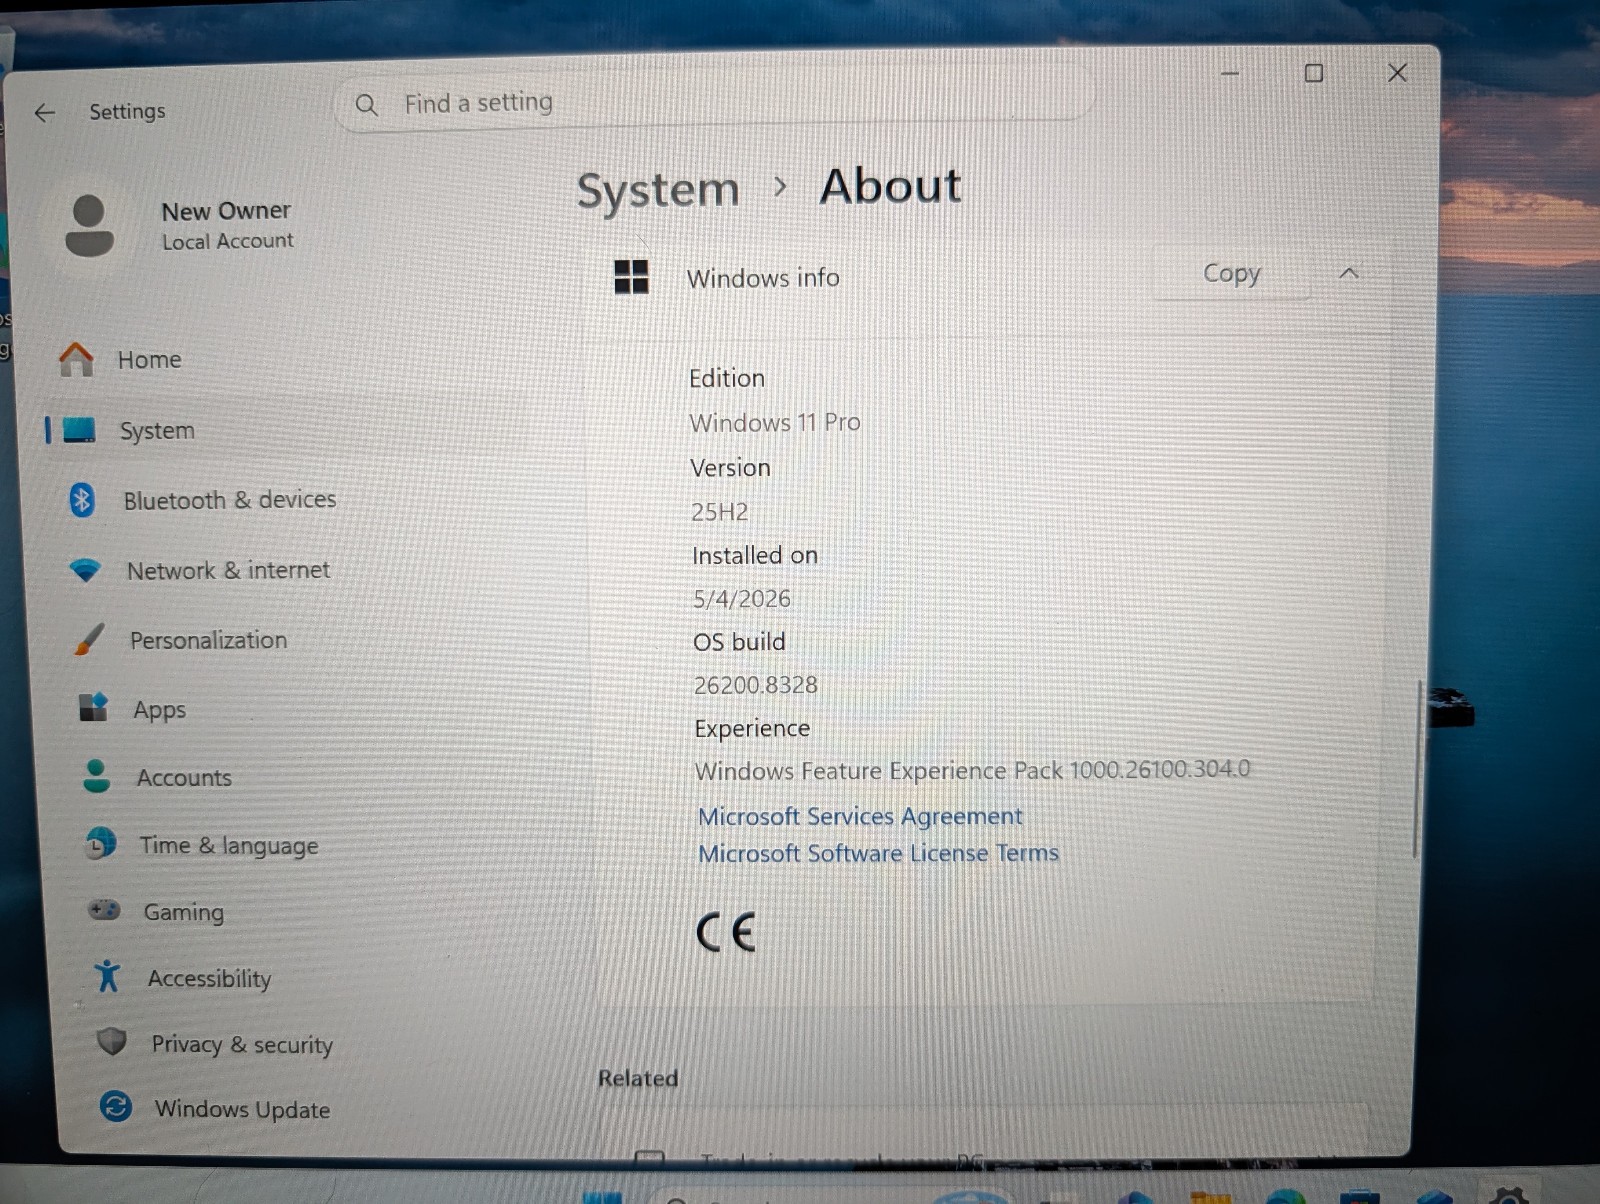The width and height of the screenshot is (1600, 1204).
Task: Click the Windows 11 Pro edition value
Action: tap(775, 422)
